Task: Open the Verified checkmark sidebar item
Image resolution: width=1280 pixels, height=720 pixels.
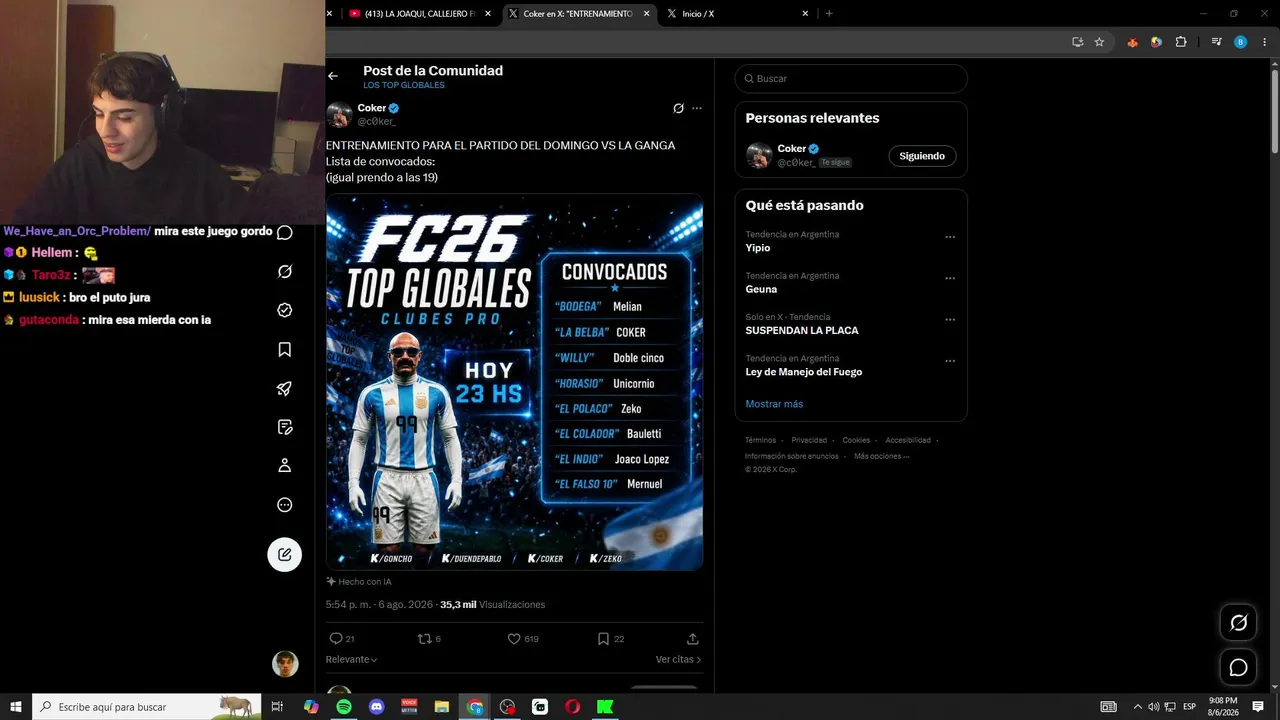Action: pyautogui.click(x=285, y=310)
